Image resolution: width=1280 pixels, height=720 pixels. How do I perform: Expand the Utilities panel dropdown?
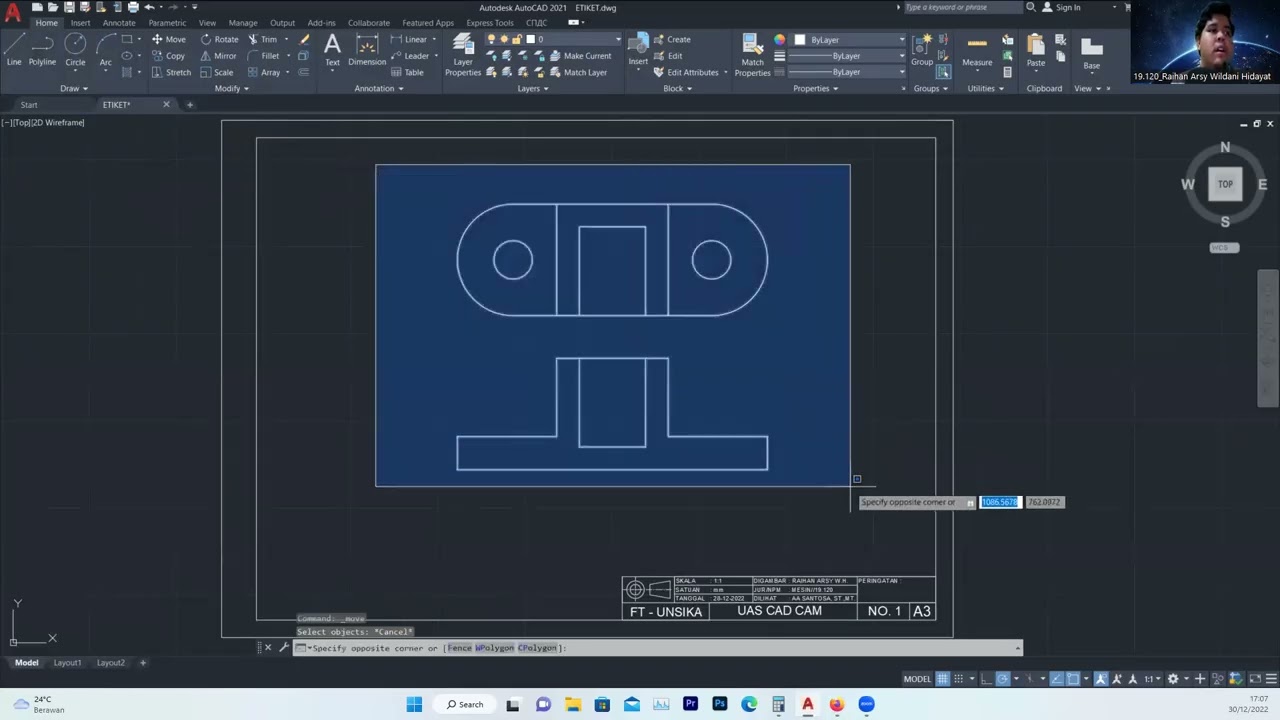click(986, 88)
